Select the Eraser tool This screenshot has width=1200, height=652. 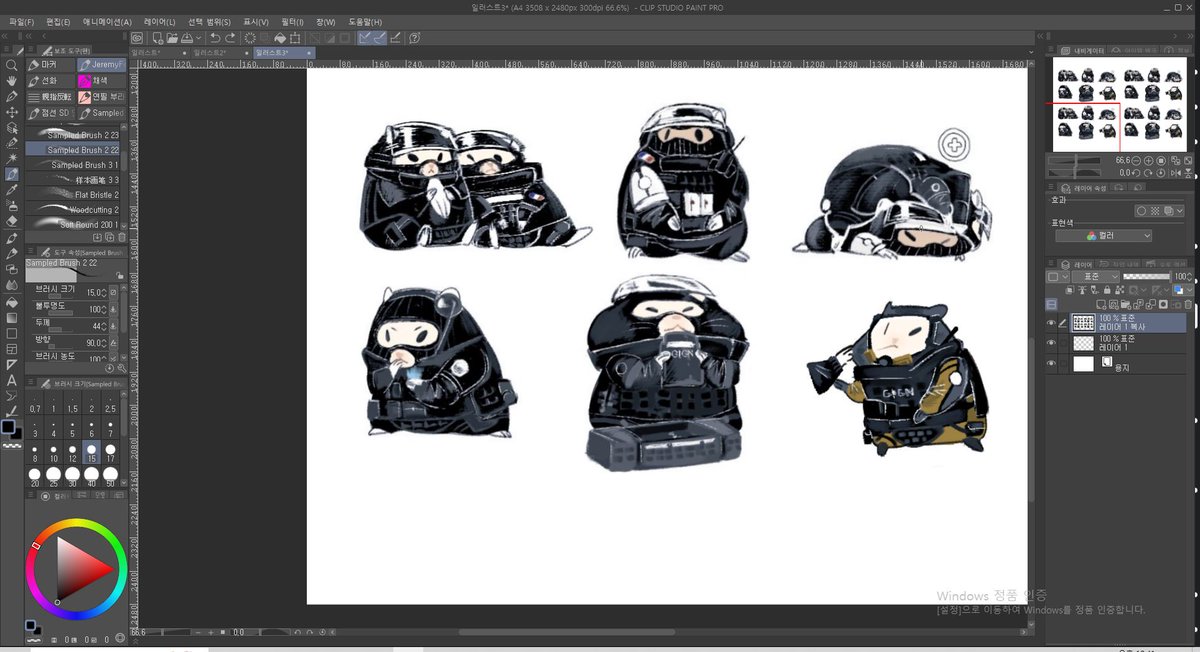pyautogui.click(x=12, y=221)
